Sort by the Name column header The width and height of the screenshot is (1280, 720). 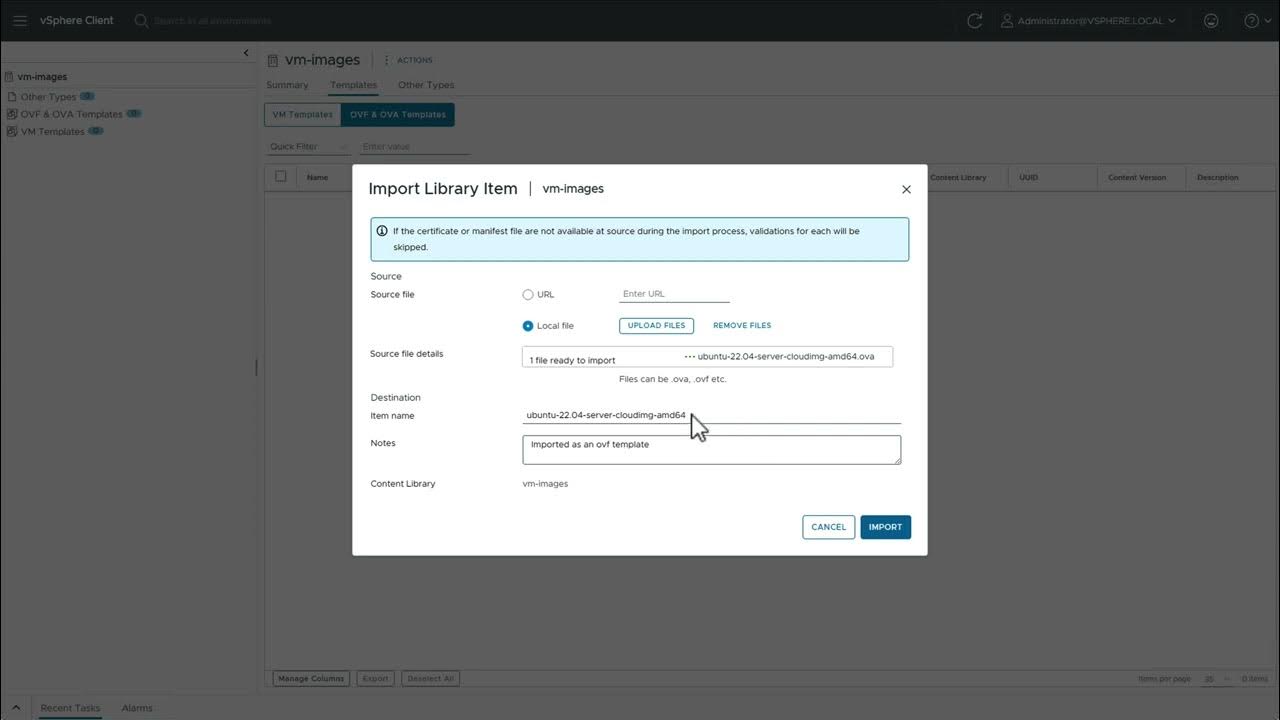(x=317, y=178)
